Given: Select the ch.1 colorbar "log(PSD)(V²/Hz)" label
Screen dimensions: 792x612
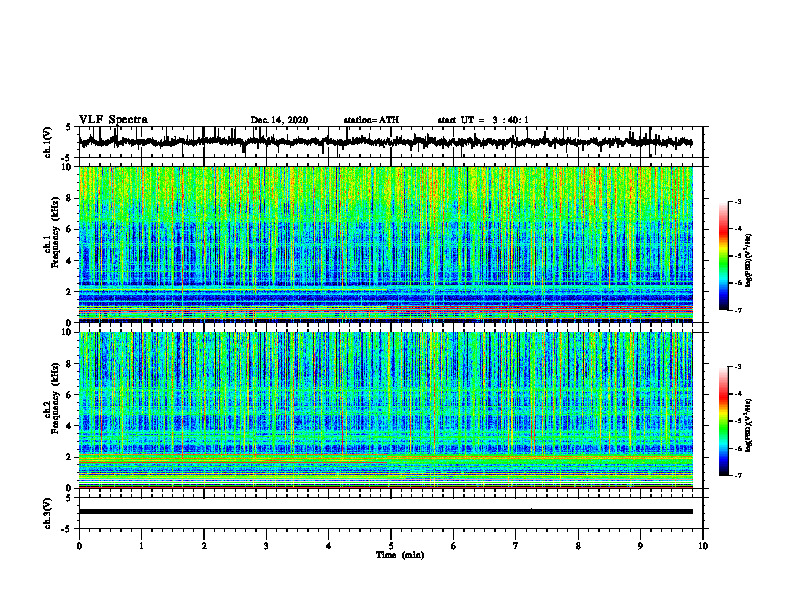Looking at the screenshot, I should [749, 260].
